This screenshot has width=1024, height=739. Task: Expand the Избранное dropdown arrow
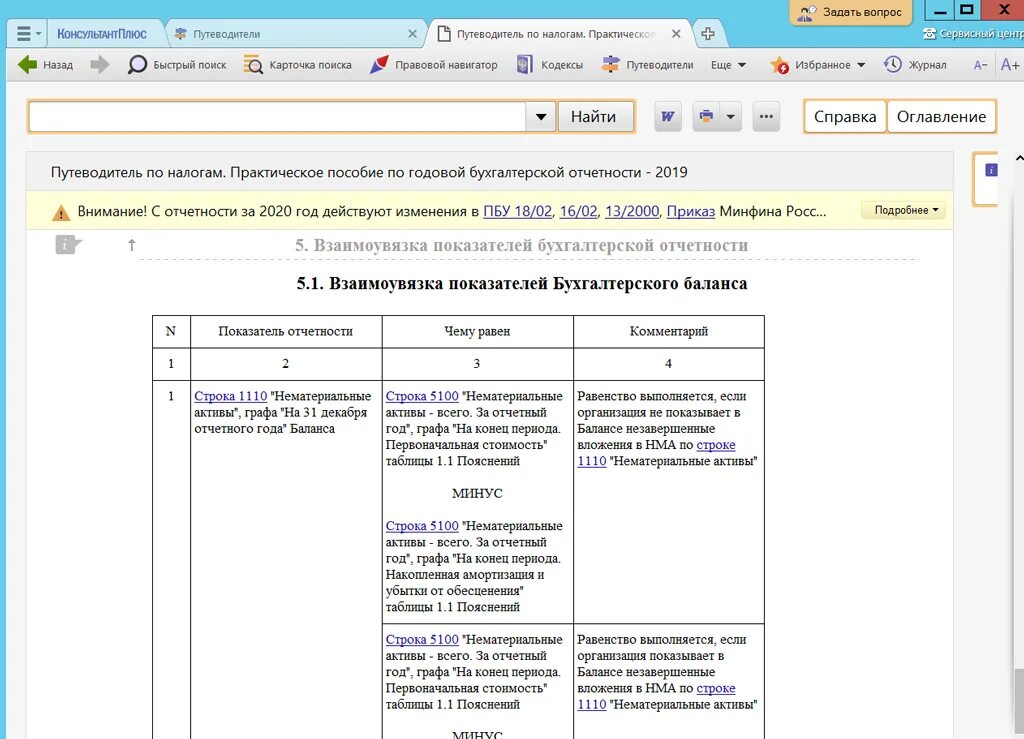point(861,65)
